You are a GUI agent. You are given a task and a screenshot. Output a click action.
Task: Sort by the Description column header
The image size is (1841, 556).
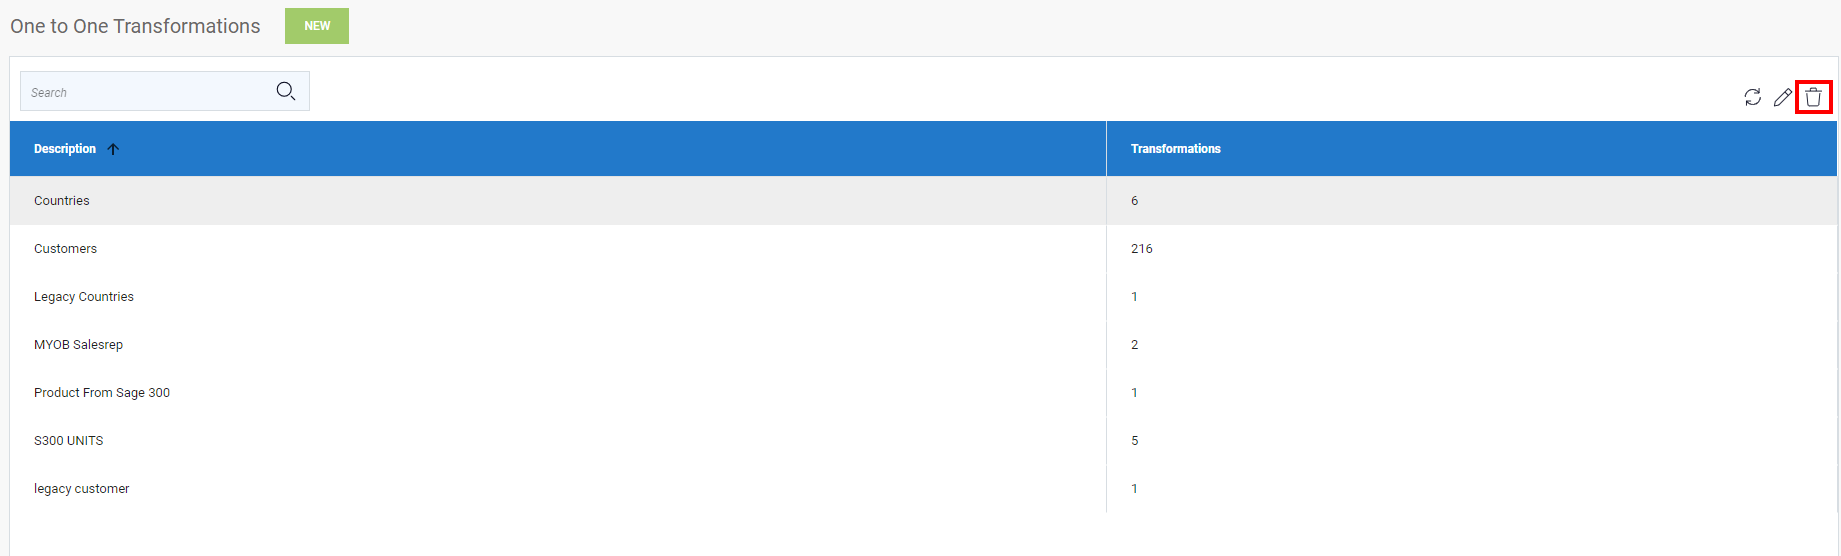pos(65,149)
